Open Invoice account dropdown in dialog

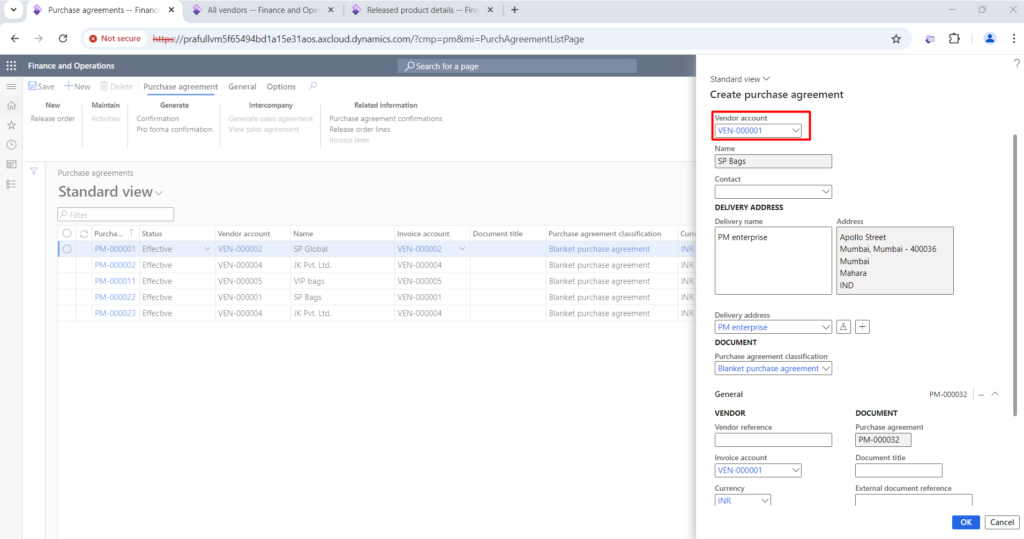click(795, 470)
